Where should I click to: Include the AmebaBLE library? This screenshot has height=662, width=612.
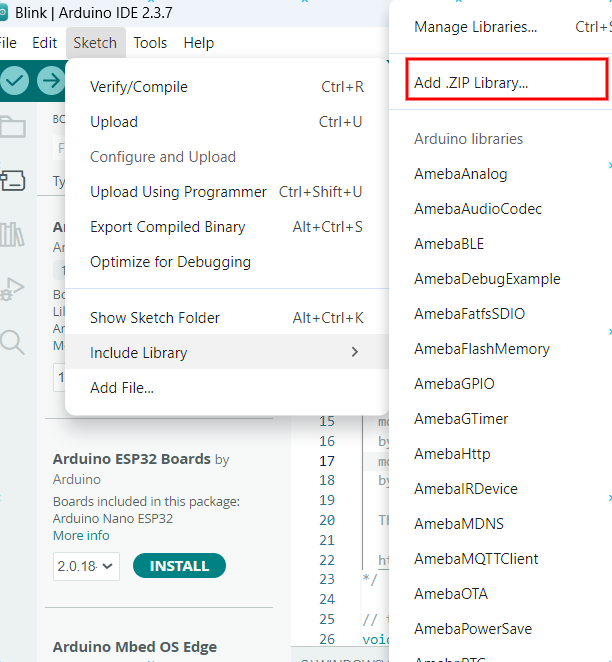coord(501,244)
